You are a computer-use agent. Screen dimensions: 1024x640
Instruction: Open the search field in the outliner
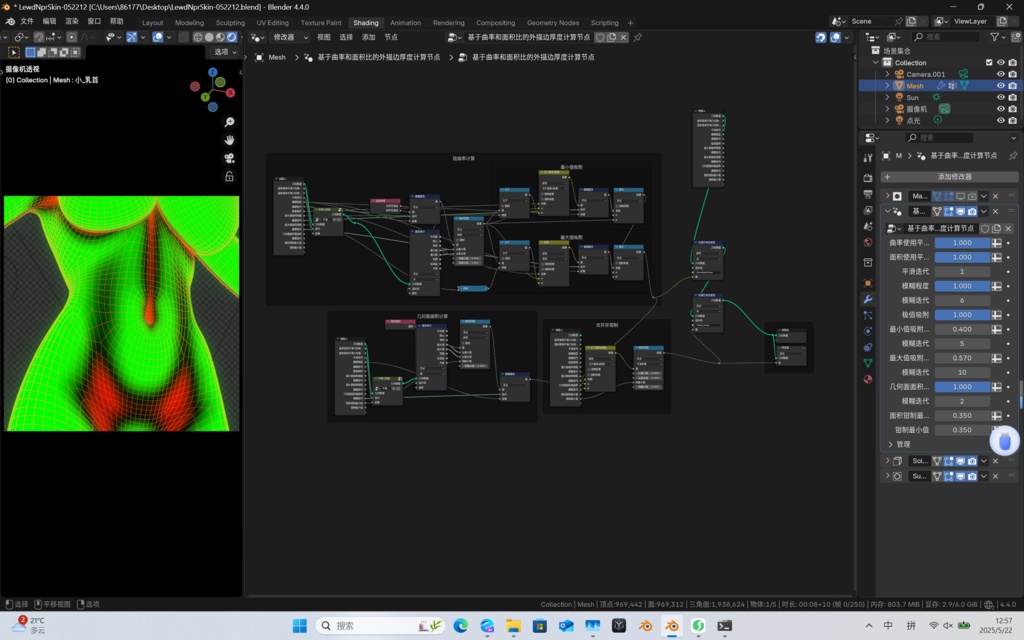(945, 37)
